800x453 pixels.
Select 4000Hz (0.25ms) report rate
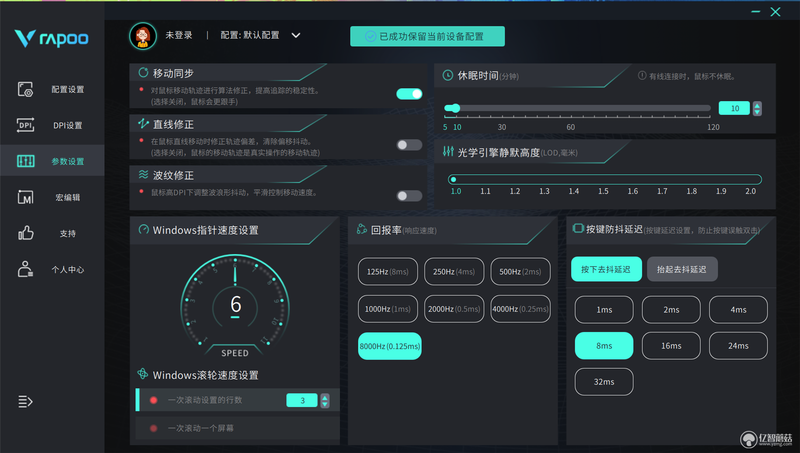tap(520, 309)
